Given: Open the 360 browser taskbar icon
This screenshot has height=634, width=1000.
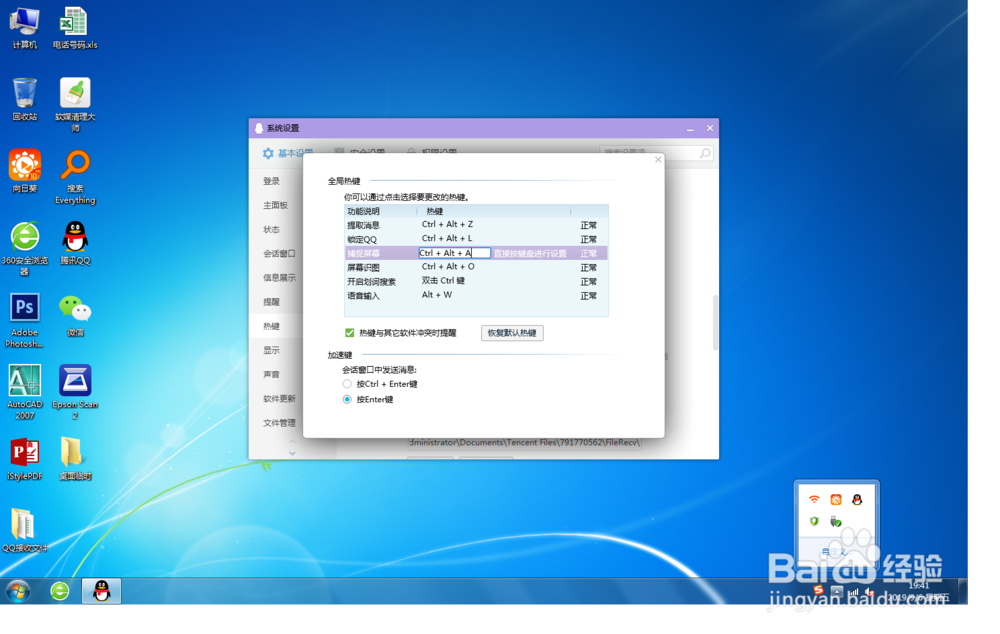Looking at the screenshot, I should point(60,591).
